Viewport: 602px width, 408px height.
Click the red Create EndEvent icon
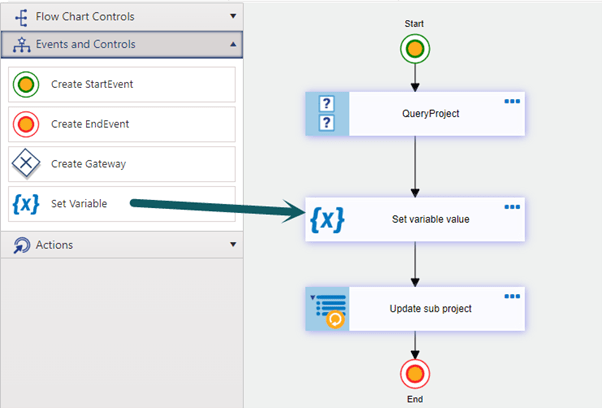(x=26, y=124)
